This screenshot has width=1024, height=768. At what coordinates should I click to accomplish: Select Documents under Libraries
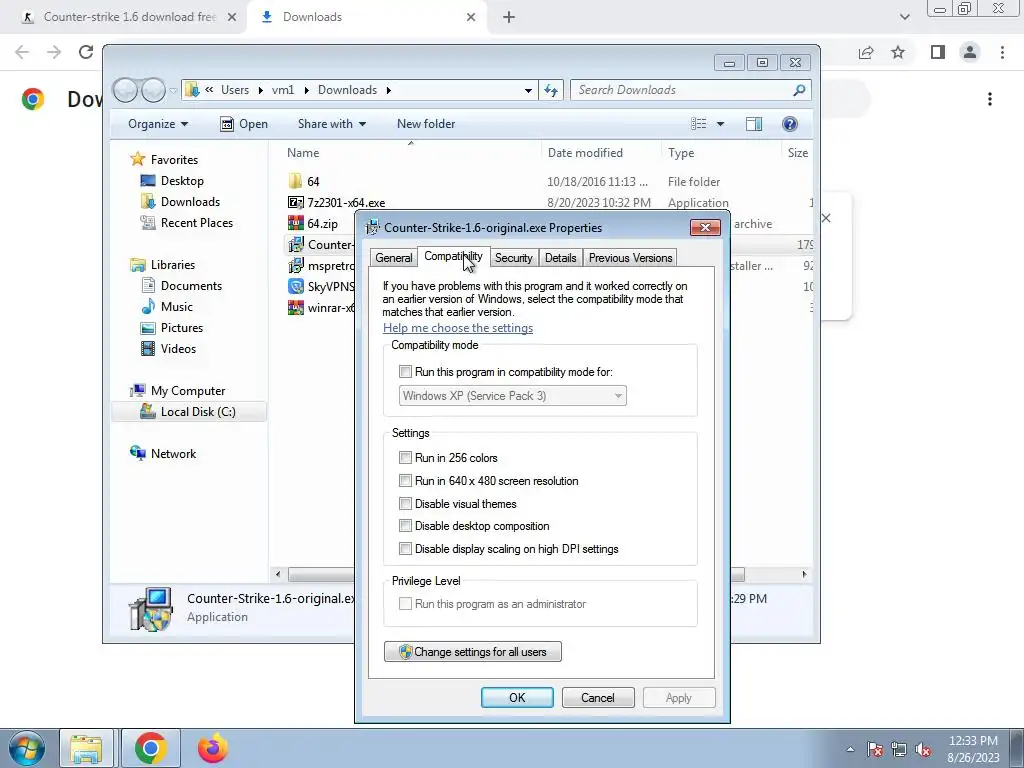click(191, 285)
